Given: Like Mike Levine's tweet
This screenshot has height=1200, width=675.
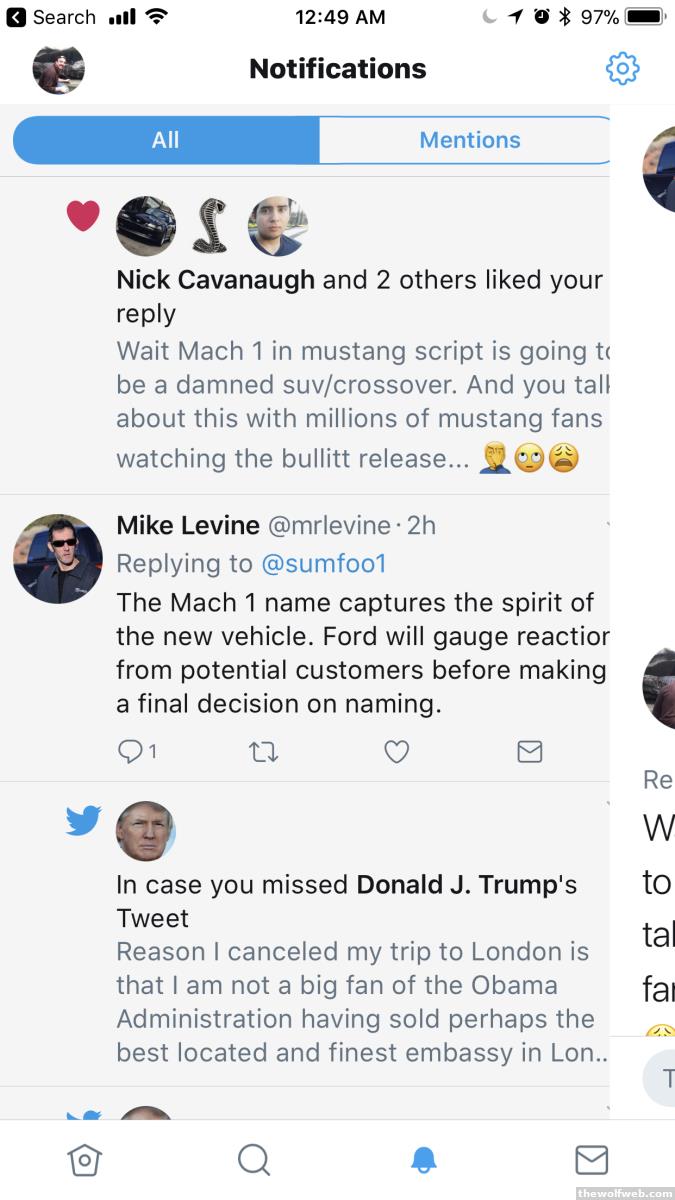Looking at the screenshot, I should (x=397, y=752).
